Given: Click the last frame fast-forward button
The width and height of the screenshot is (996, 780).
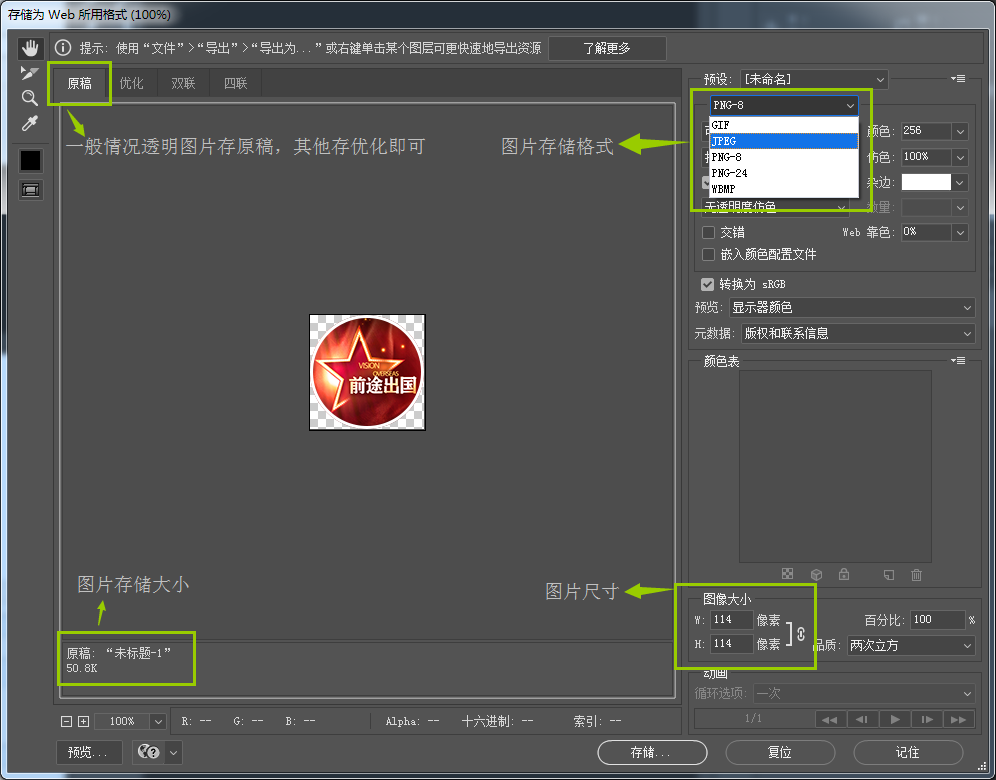Looking at the screenshot, I should (x=959, y=720).
